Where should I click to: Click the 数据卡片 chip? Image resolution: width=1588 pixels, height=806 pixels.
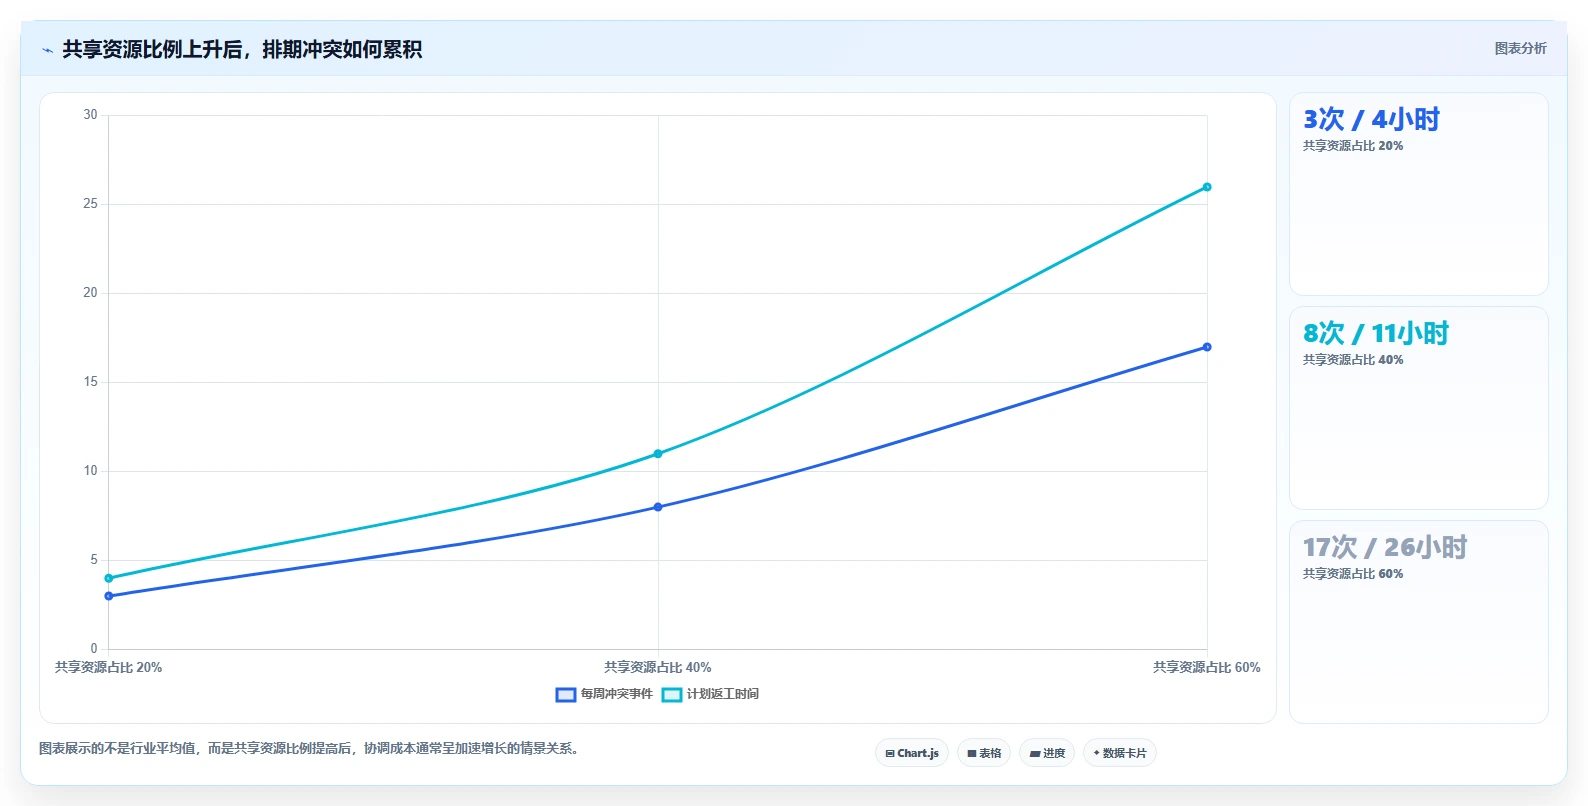[x=1120, y=753]
